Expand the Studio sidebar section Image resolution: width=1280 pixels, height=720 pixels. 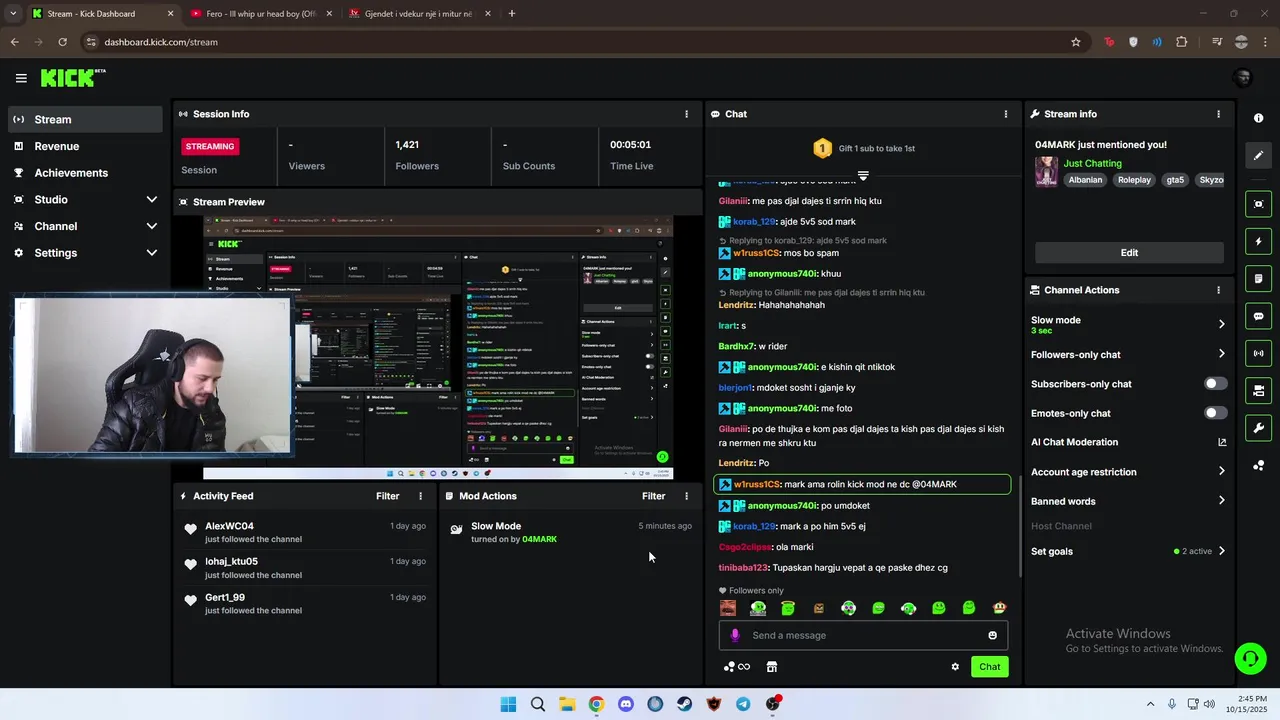pos(151,199)
